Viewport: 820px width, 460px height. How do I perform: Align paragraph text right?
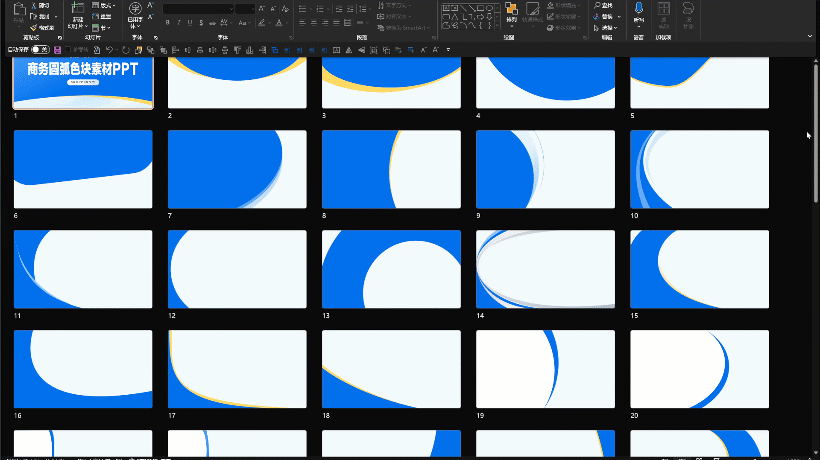point(325,23)
